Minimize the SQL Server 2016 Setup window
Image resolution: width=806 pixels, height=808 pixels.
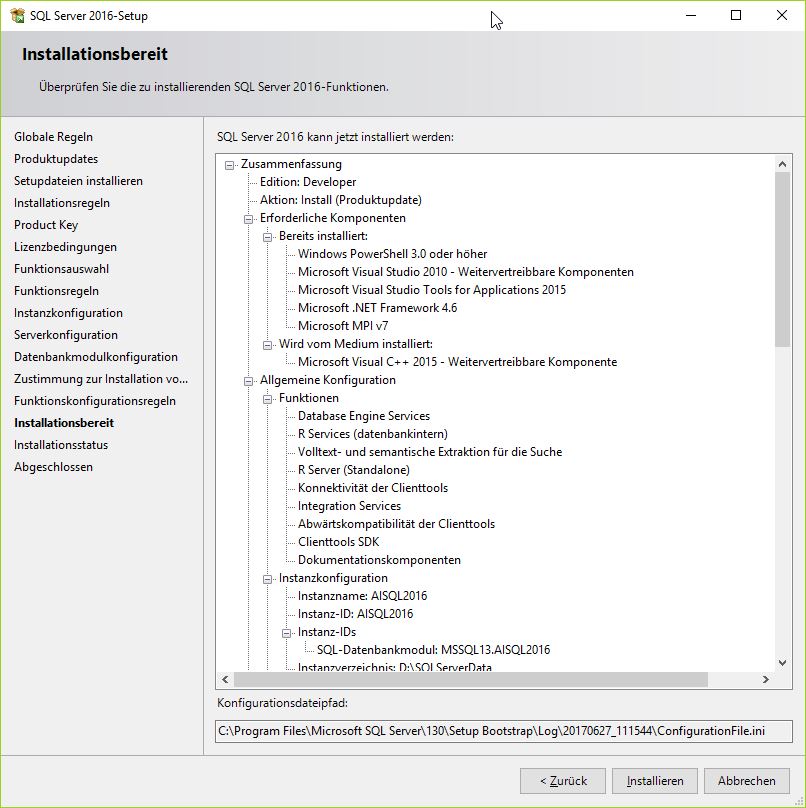tap(691, 15)
